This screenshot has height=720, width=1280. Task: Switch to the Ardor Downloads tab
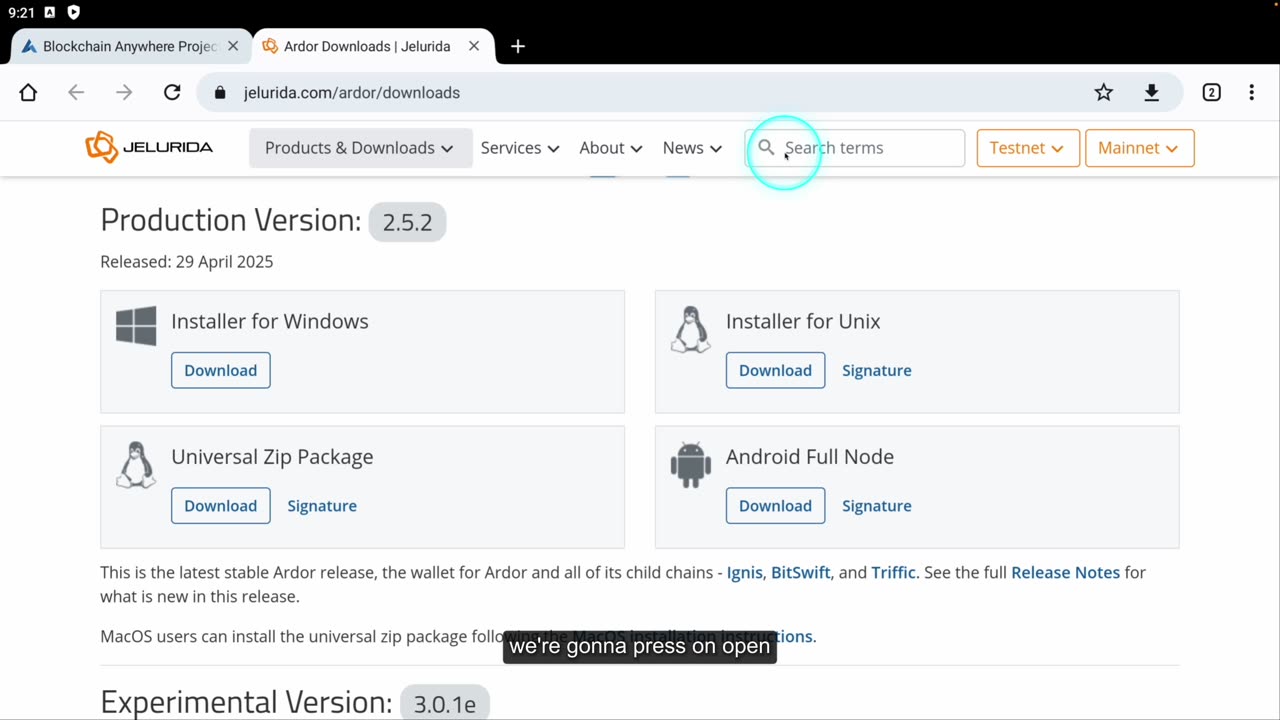pos(368,46)
